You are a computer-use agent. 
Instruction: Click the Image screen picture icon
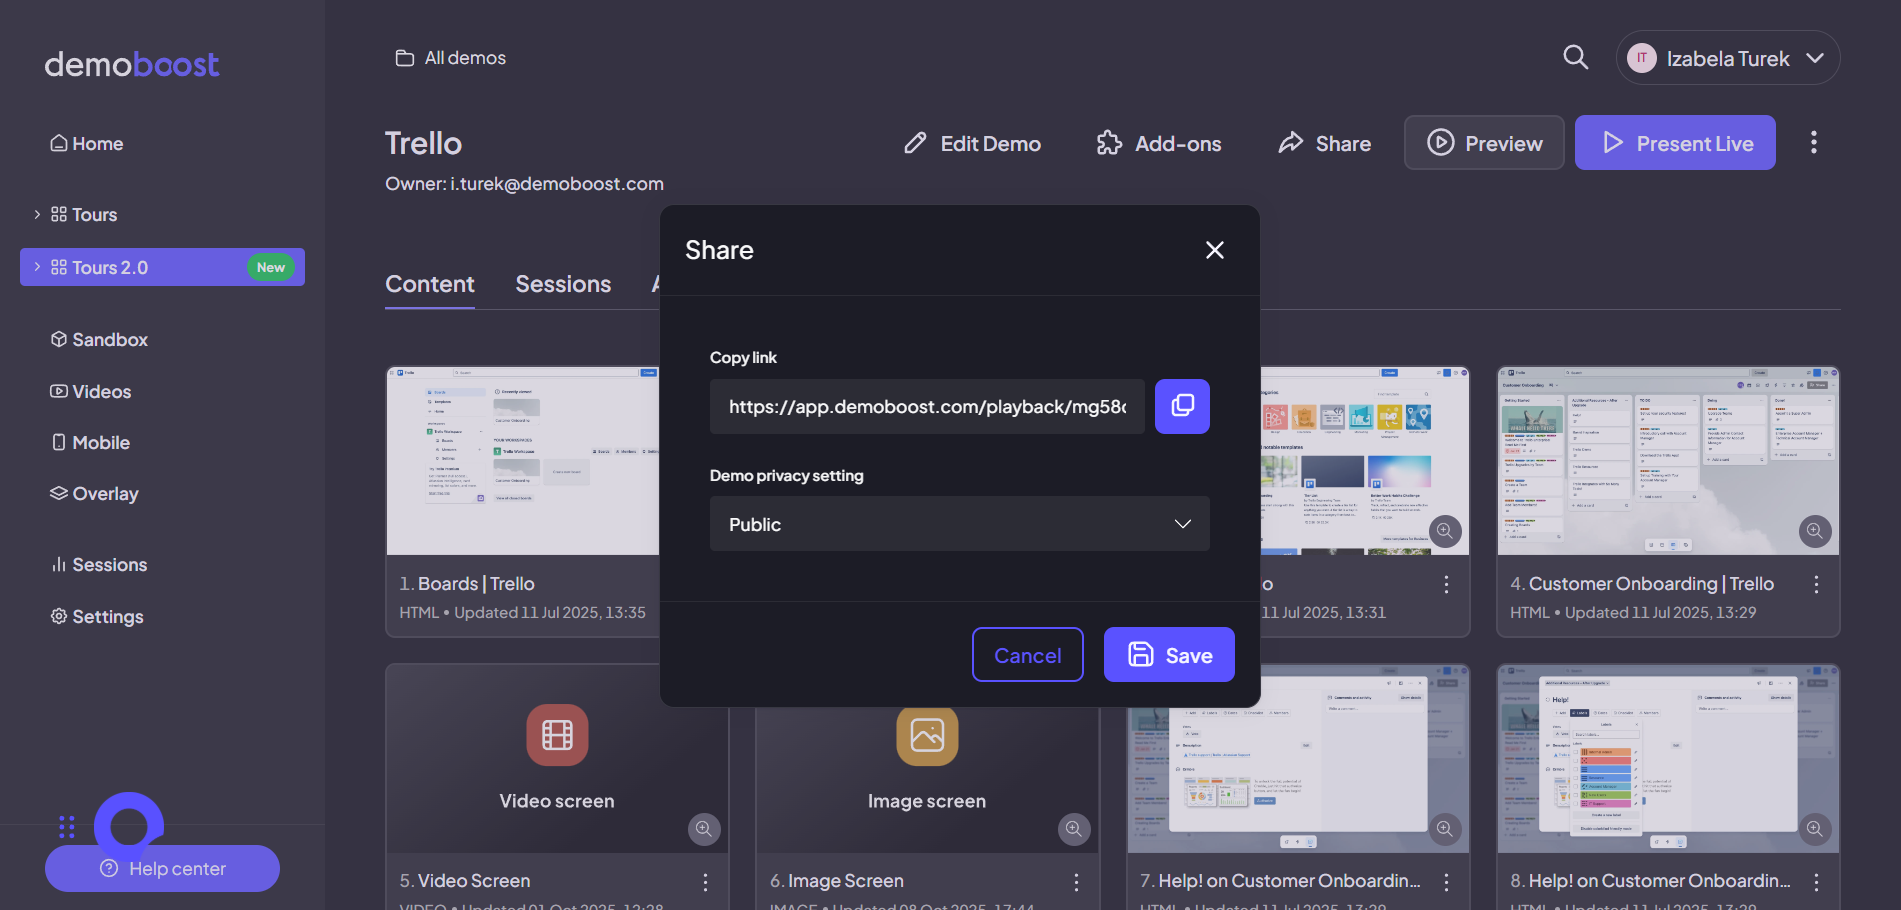(x=927, y=736)
